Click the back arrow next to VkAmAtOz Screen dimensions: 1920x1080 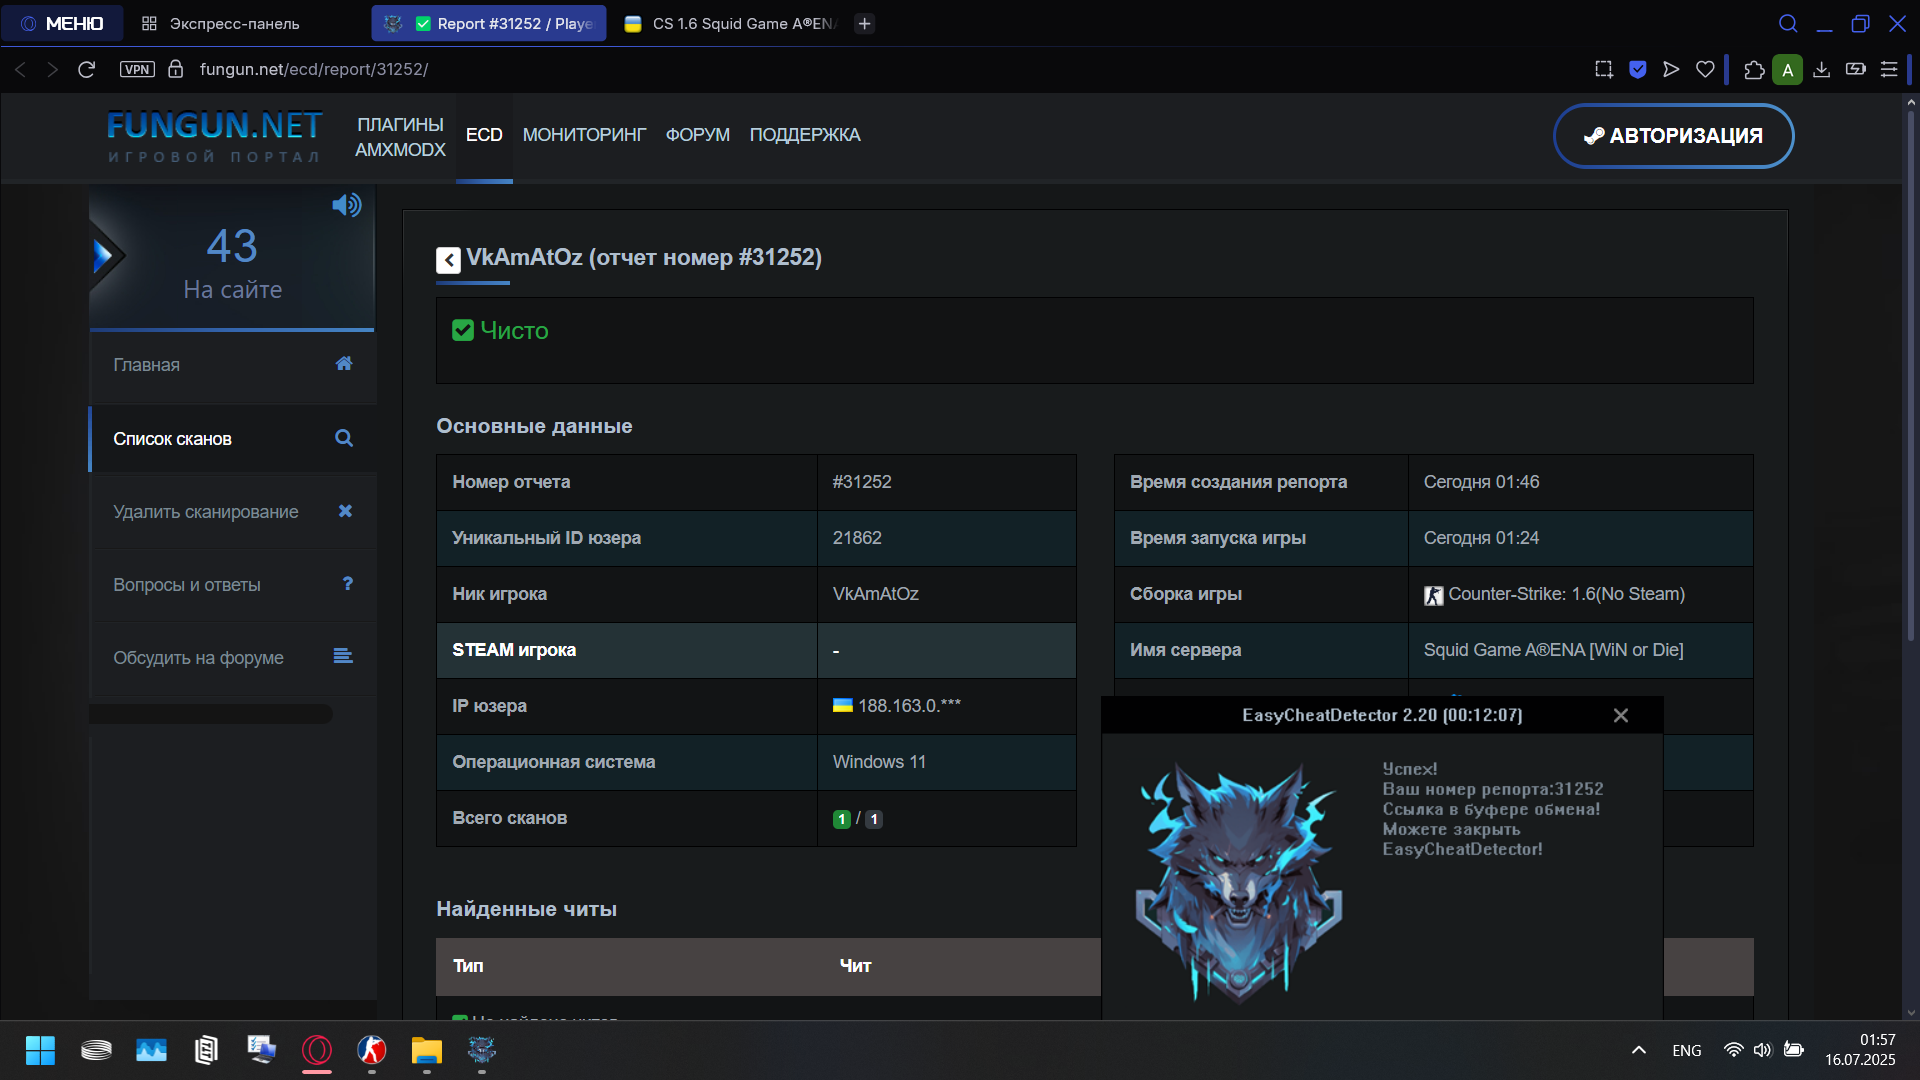pyautogui.click(x=448, y=260)
